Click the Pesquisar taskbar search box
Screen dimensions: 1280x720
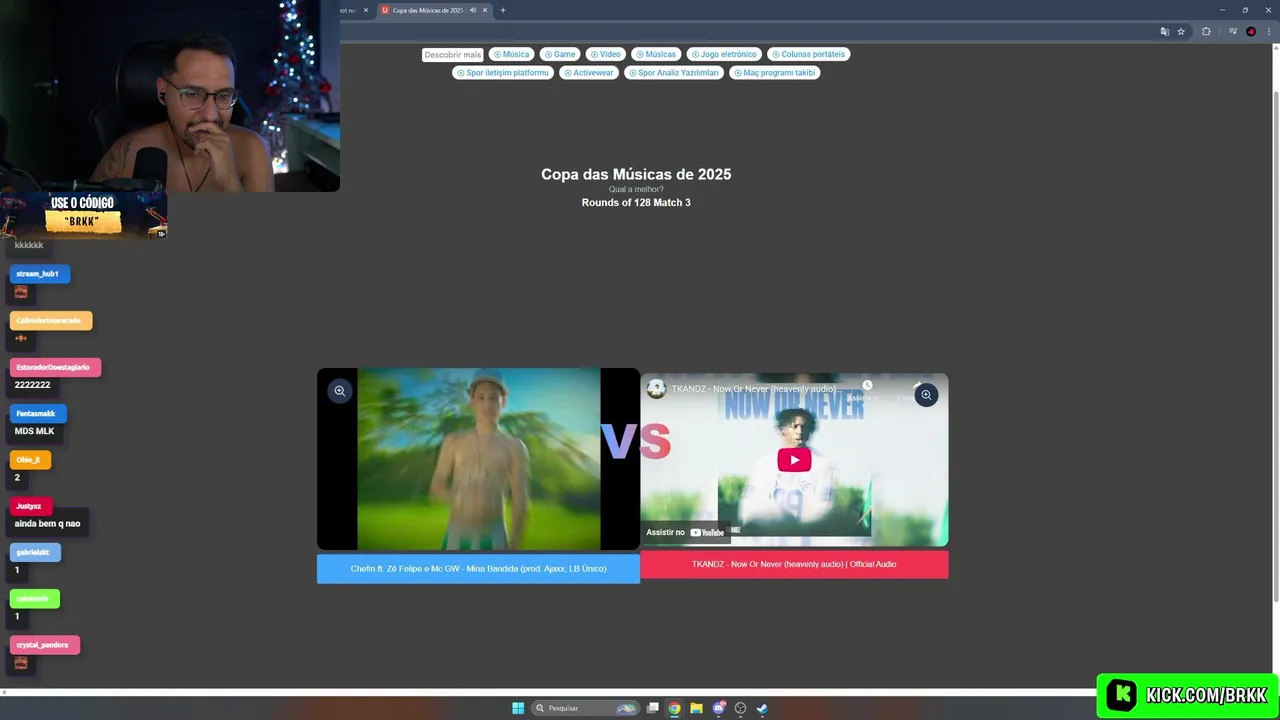tap(586, 708)
